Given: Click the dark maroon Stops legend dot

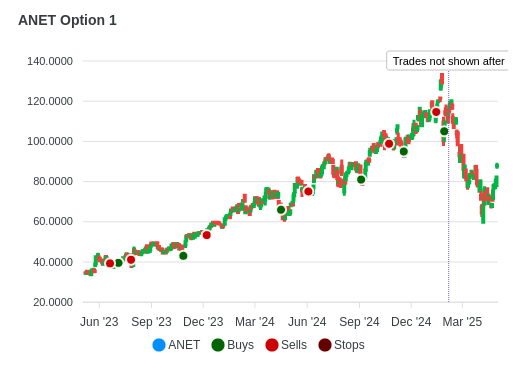Looking at the screenshot, I should tap(325, 345).
